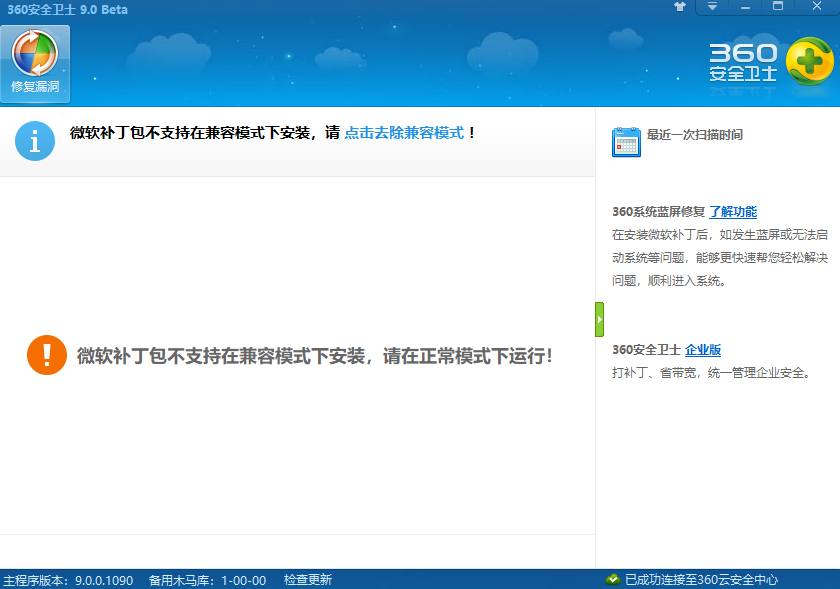The height and width of the screenshot is (589, 840).
Task: Click 360安全卫士 9.0 Beta window title
Action: 68,10
